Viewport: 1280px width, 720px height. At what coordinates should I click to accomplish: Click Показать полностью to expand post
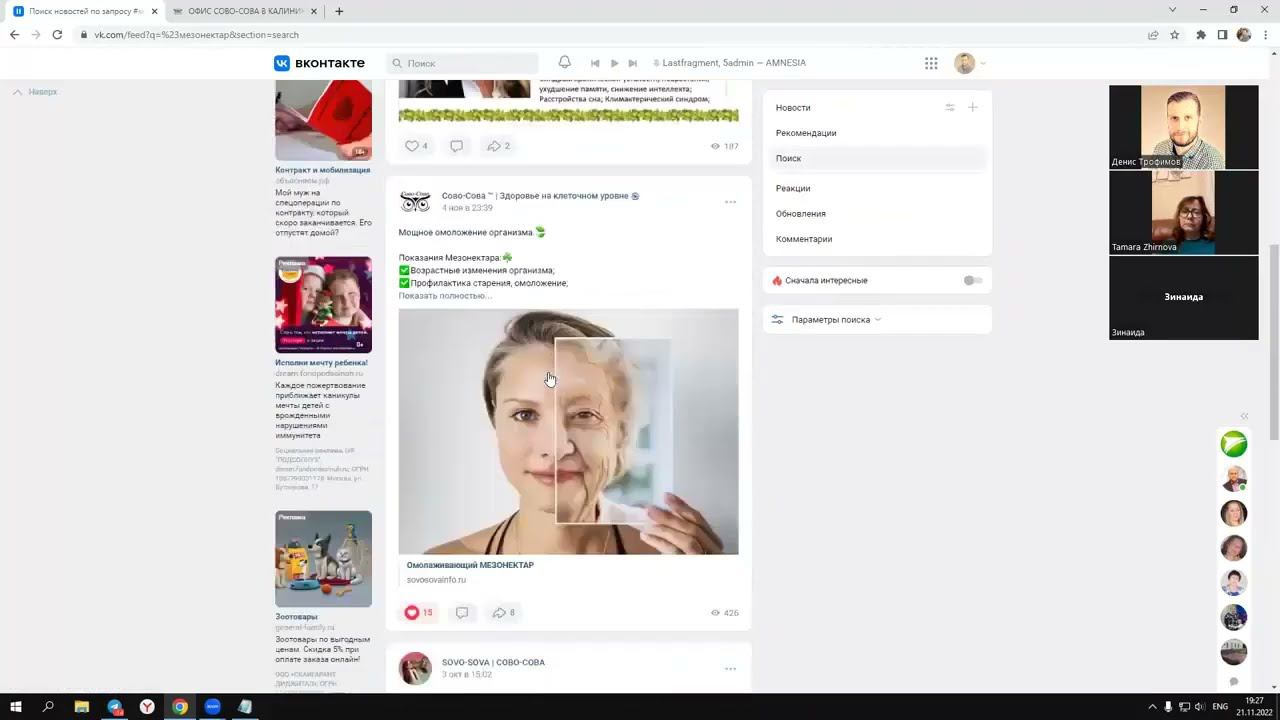pyautogui.click(x=445, y=296)
